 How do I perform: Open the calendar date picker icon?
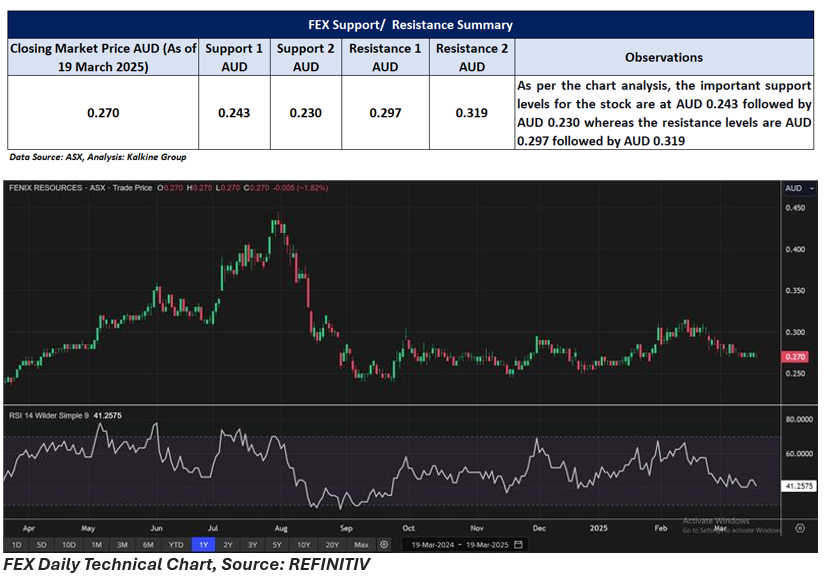pos(519,545)
